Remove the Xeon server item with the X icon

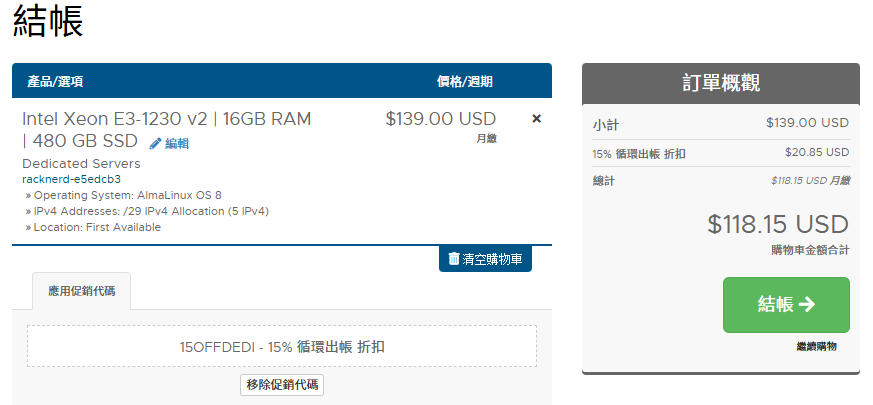tap(536, 119)
